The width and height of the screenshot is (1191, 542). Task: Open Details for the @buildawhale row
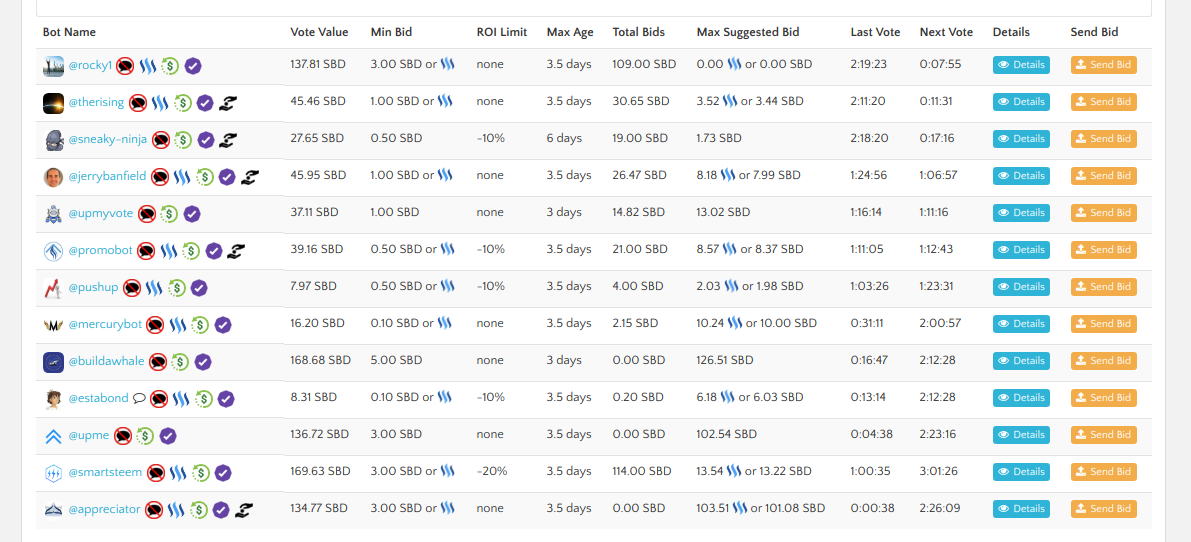coord(1021,361)
